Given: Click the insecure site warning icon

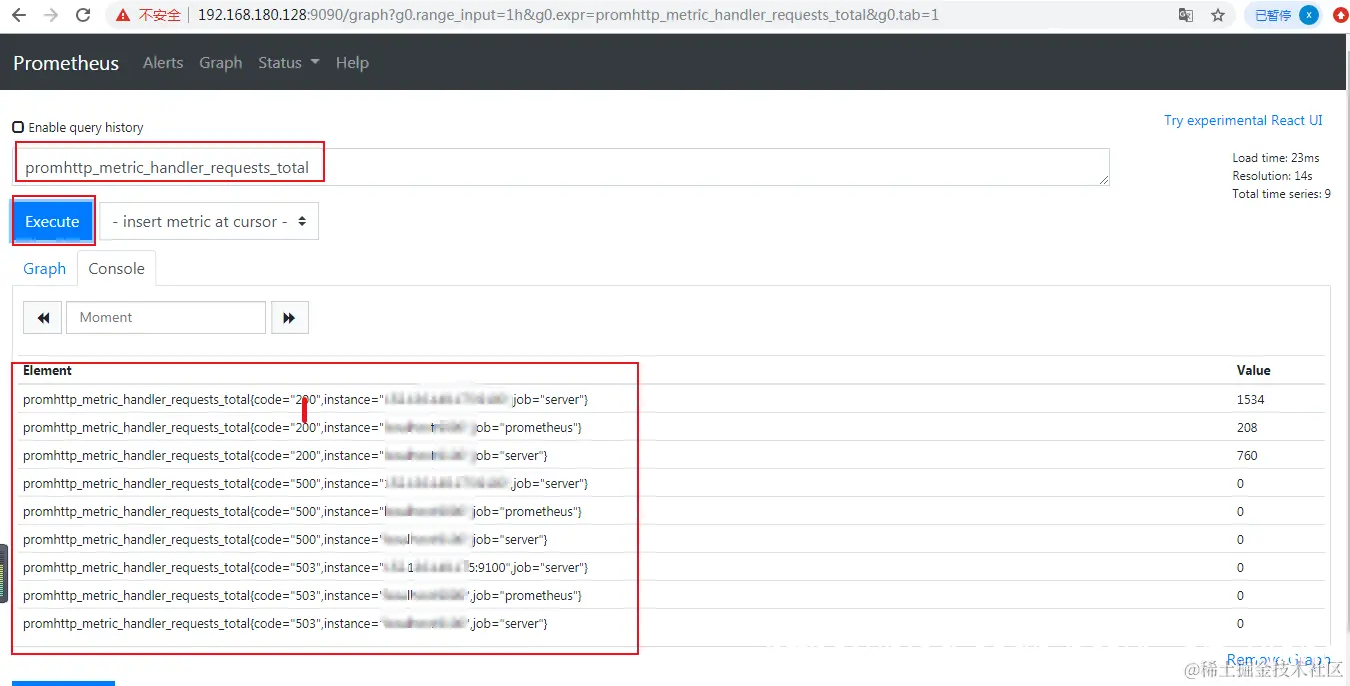Looking at the screenshot, I should tap(124, 15).
